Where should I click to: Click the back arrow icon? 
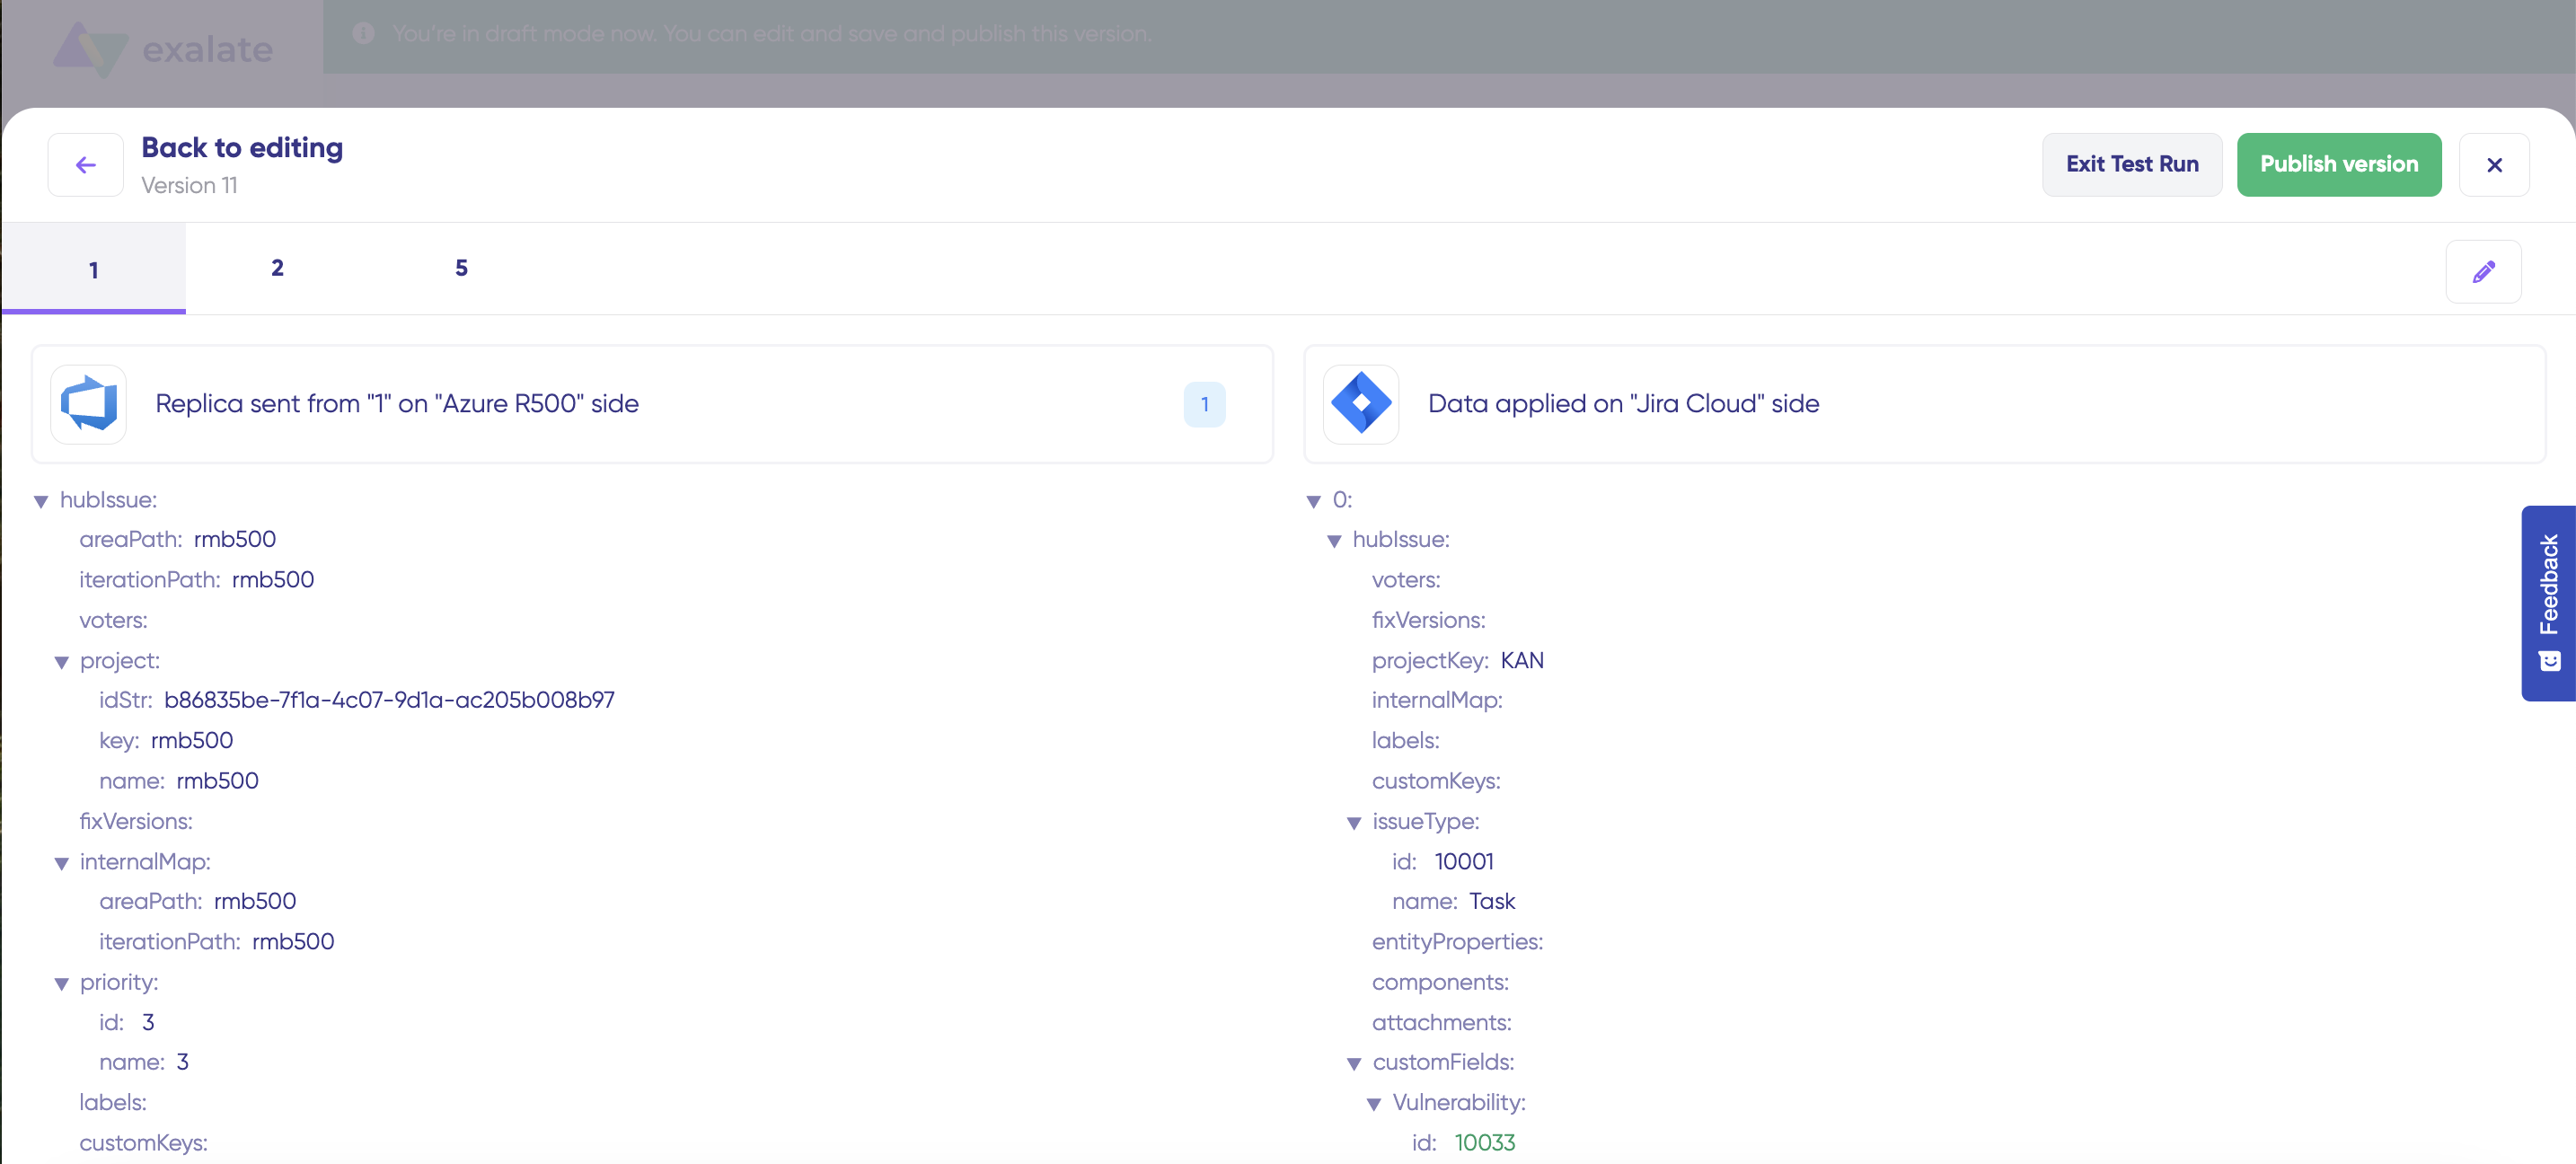click(x=86, y=165)
